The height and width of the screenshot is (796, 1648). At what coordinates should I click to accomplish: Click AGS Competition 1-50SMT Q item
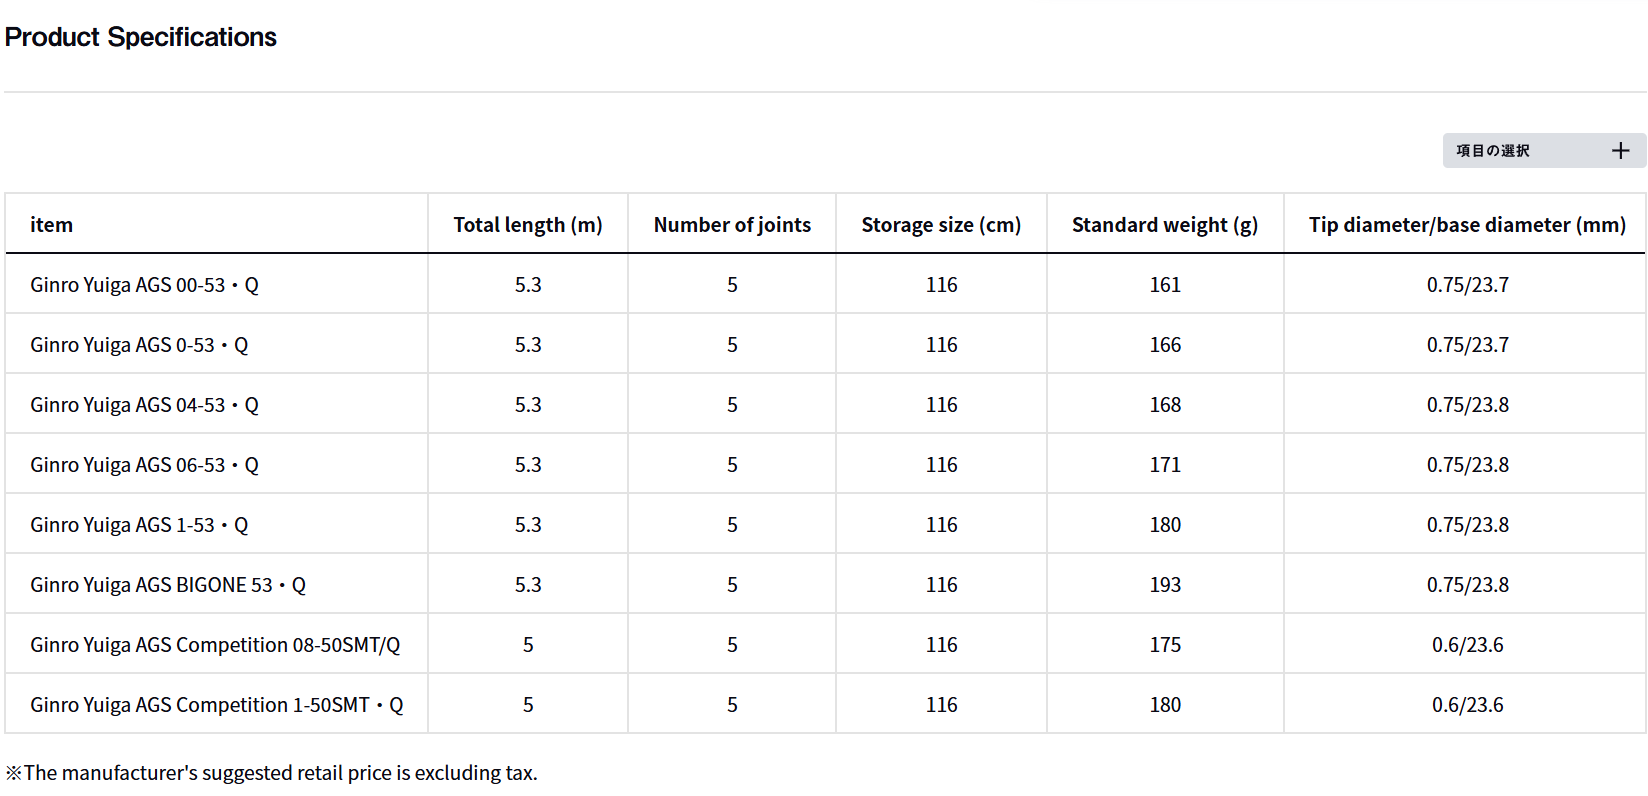tap(217, 705)
